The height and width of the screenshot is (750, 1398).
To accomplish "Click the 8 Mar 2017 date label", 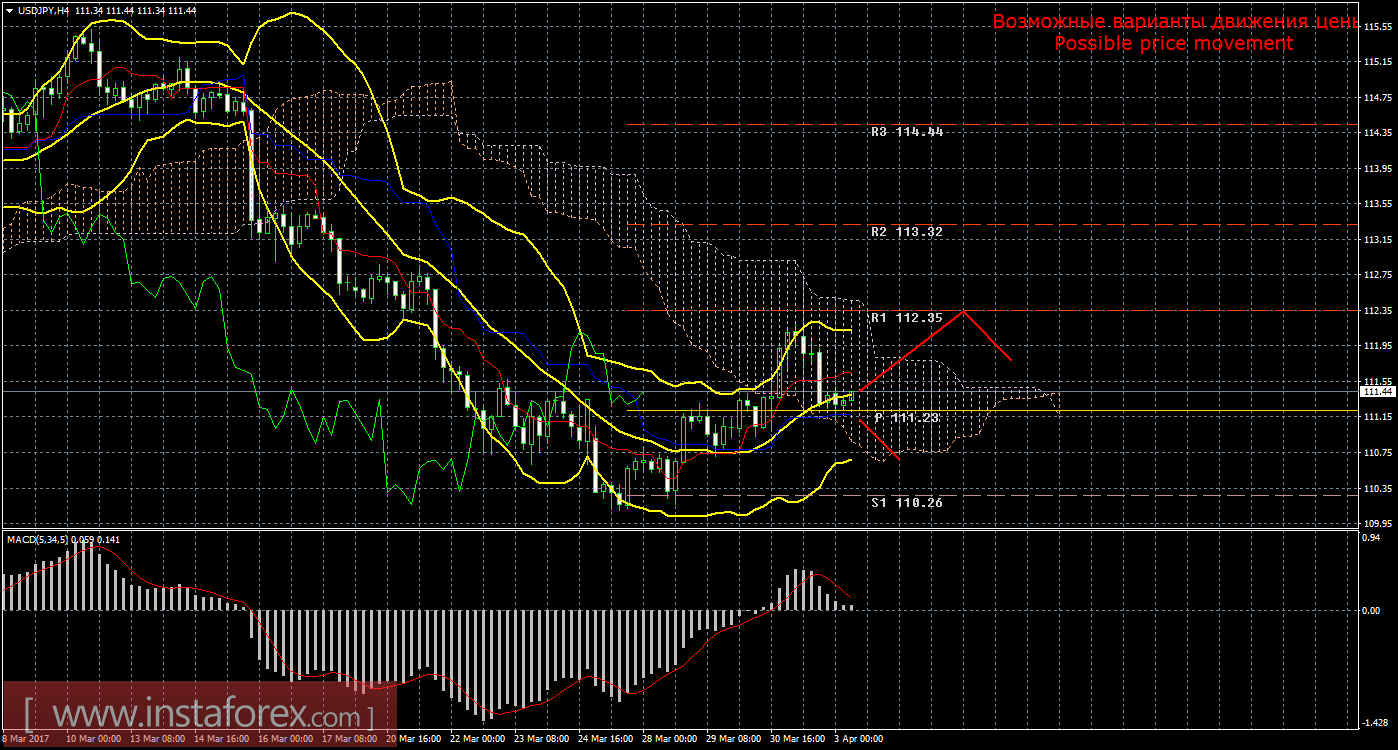I will coord(27,739).
